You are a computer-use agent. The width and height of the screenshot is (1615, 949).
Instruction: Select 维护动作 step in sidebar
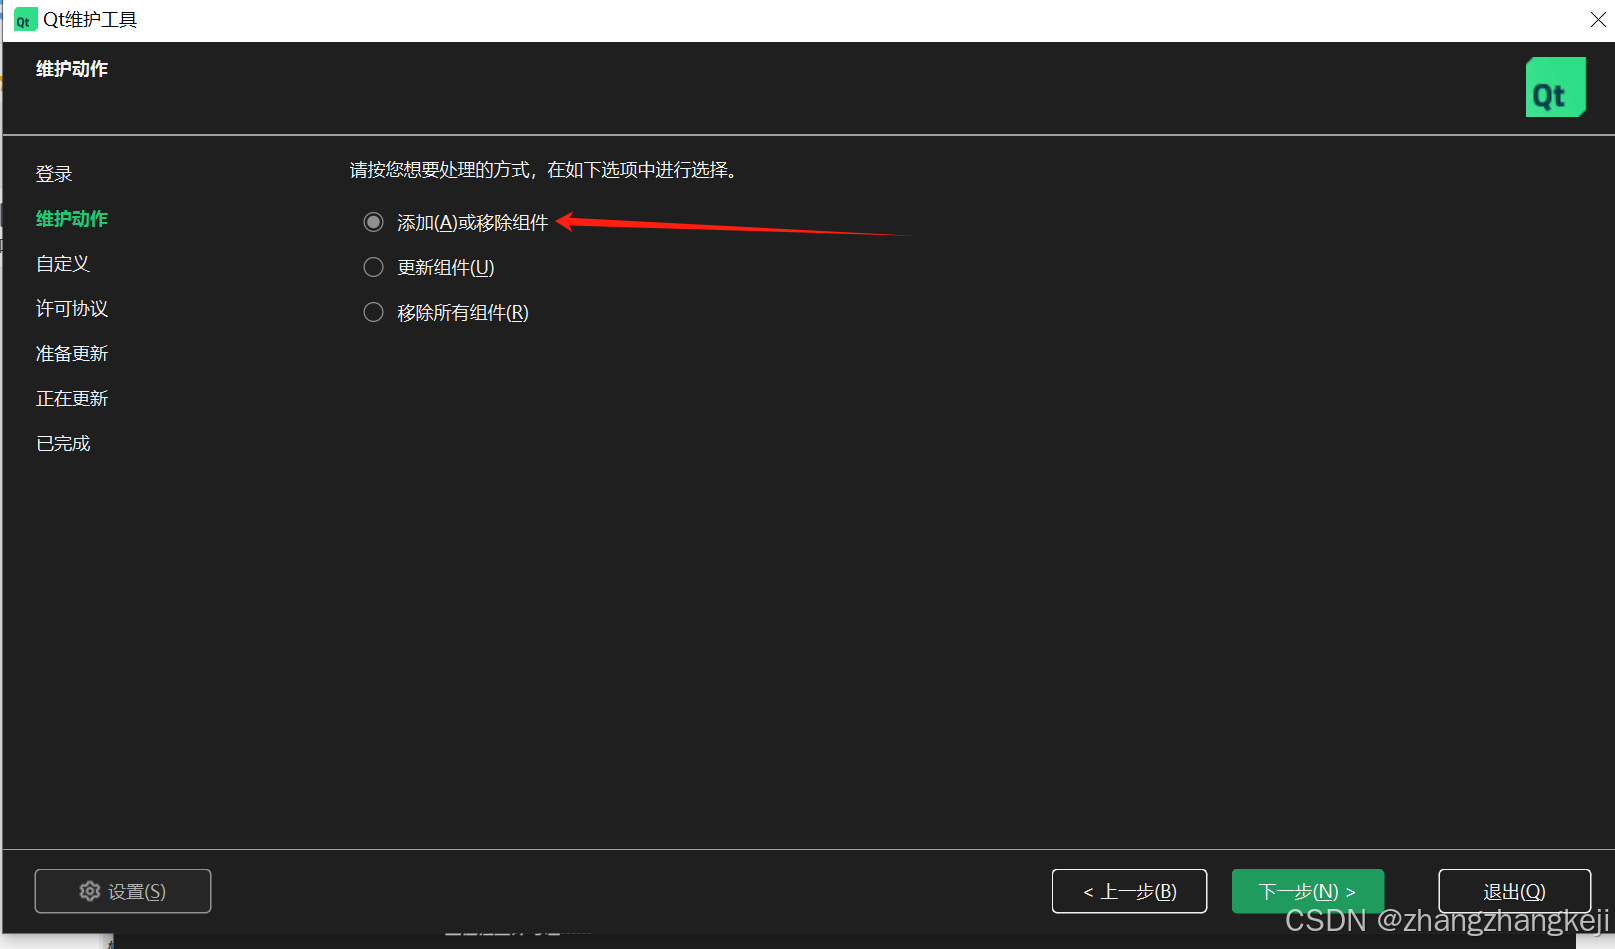coord(72,219)
